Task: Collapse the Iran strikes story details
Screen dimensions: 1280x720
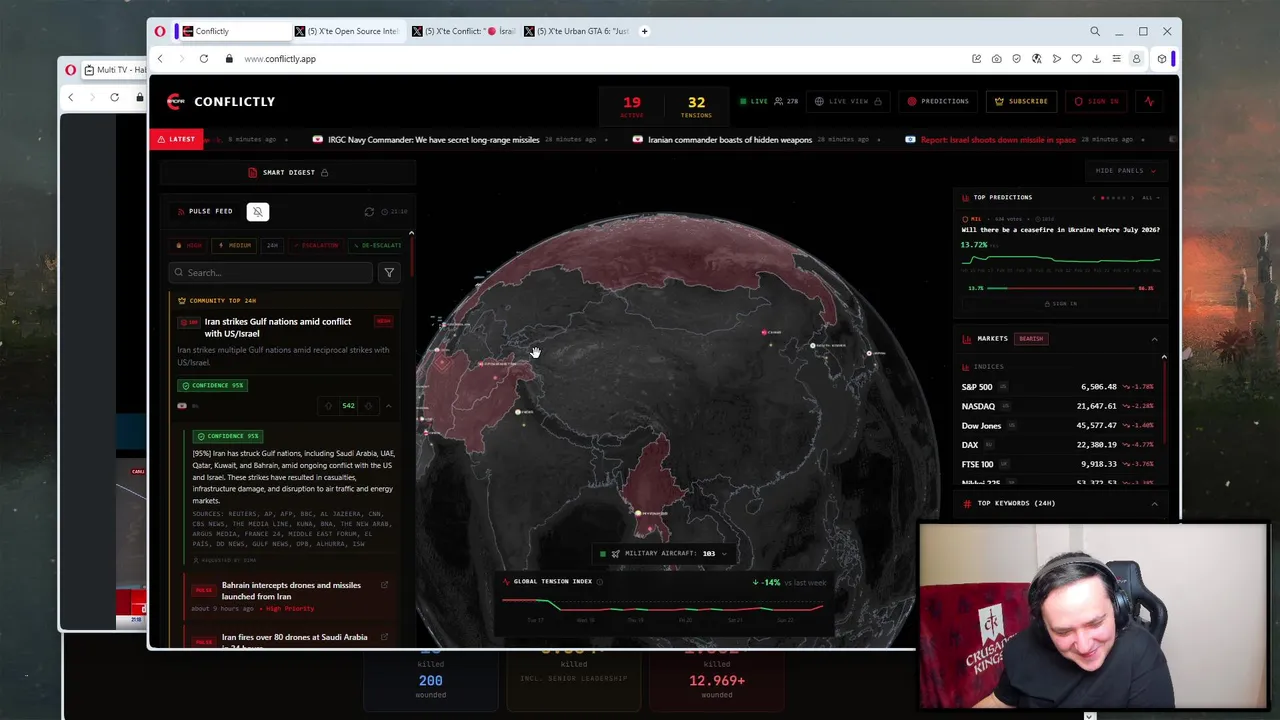Action: coord(388,406)
